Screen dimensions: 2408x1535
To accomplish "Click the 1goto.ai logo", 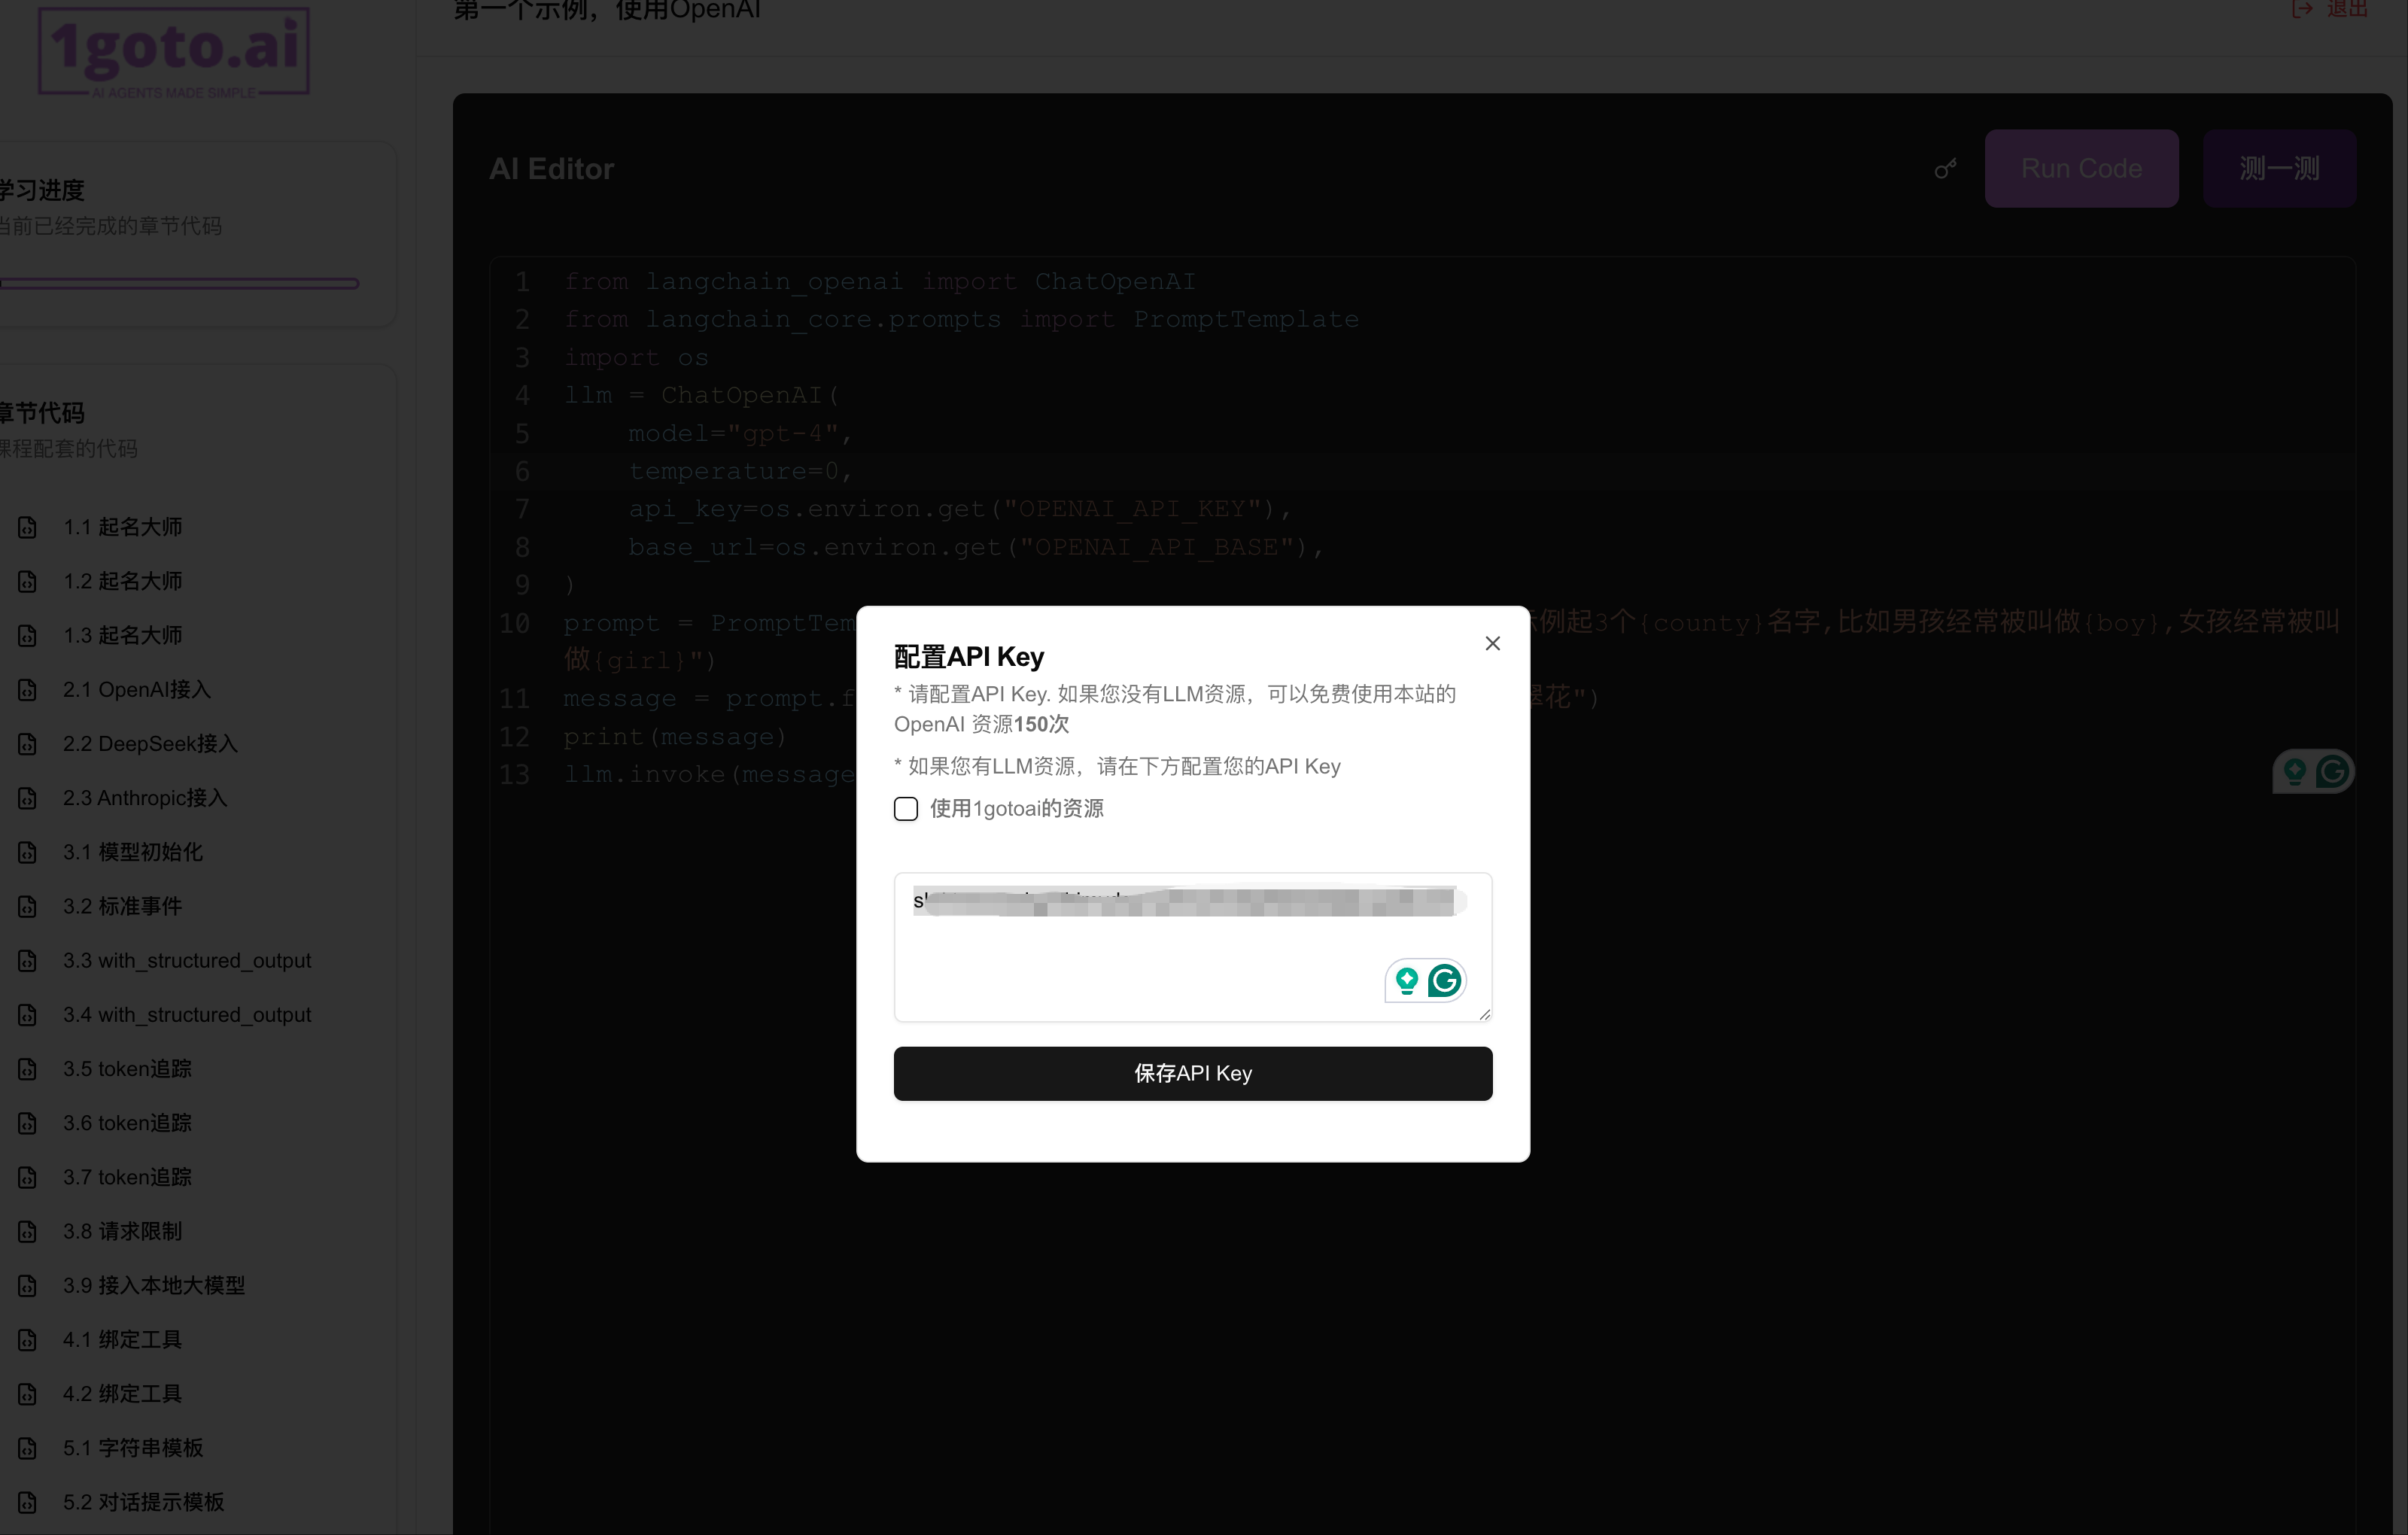I will pos(174,51).
